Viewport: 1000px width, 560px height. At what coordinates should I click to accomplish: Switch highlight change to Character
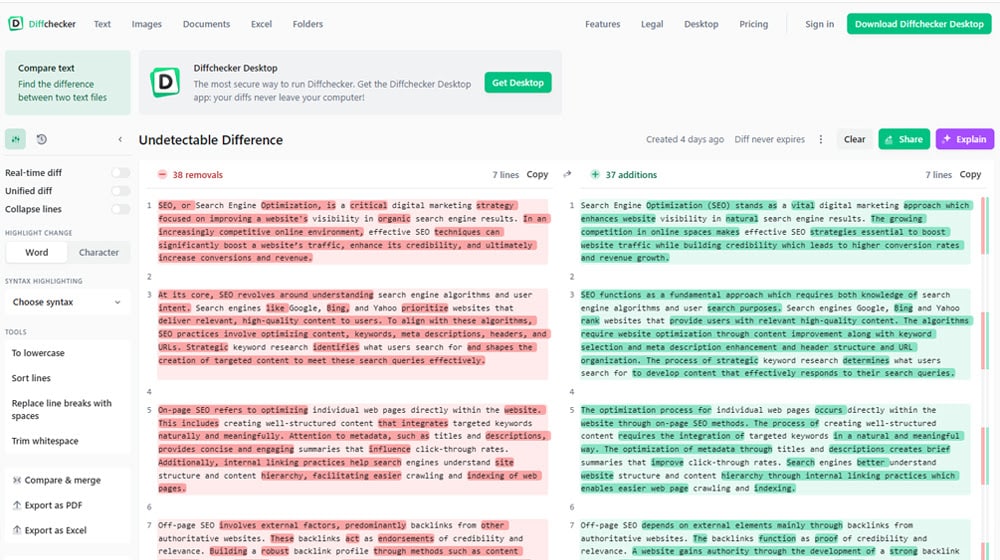coord(99,253)
